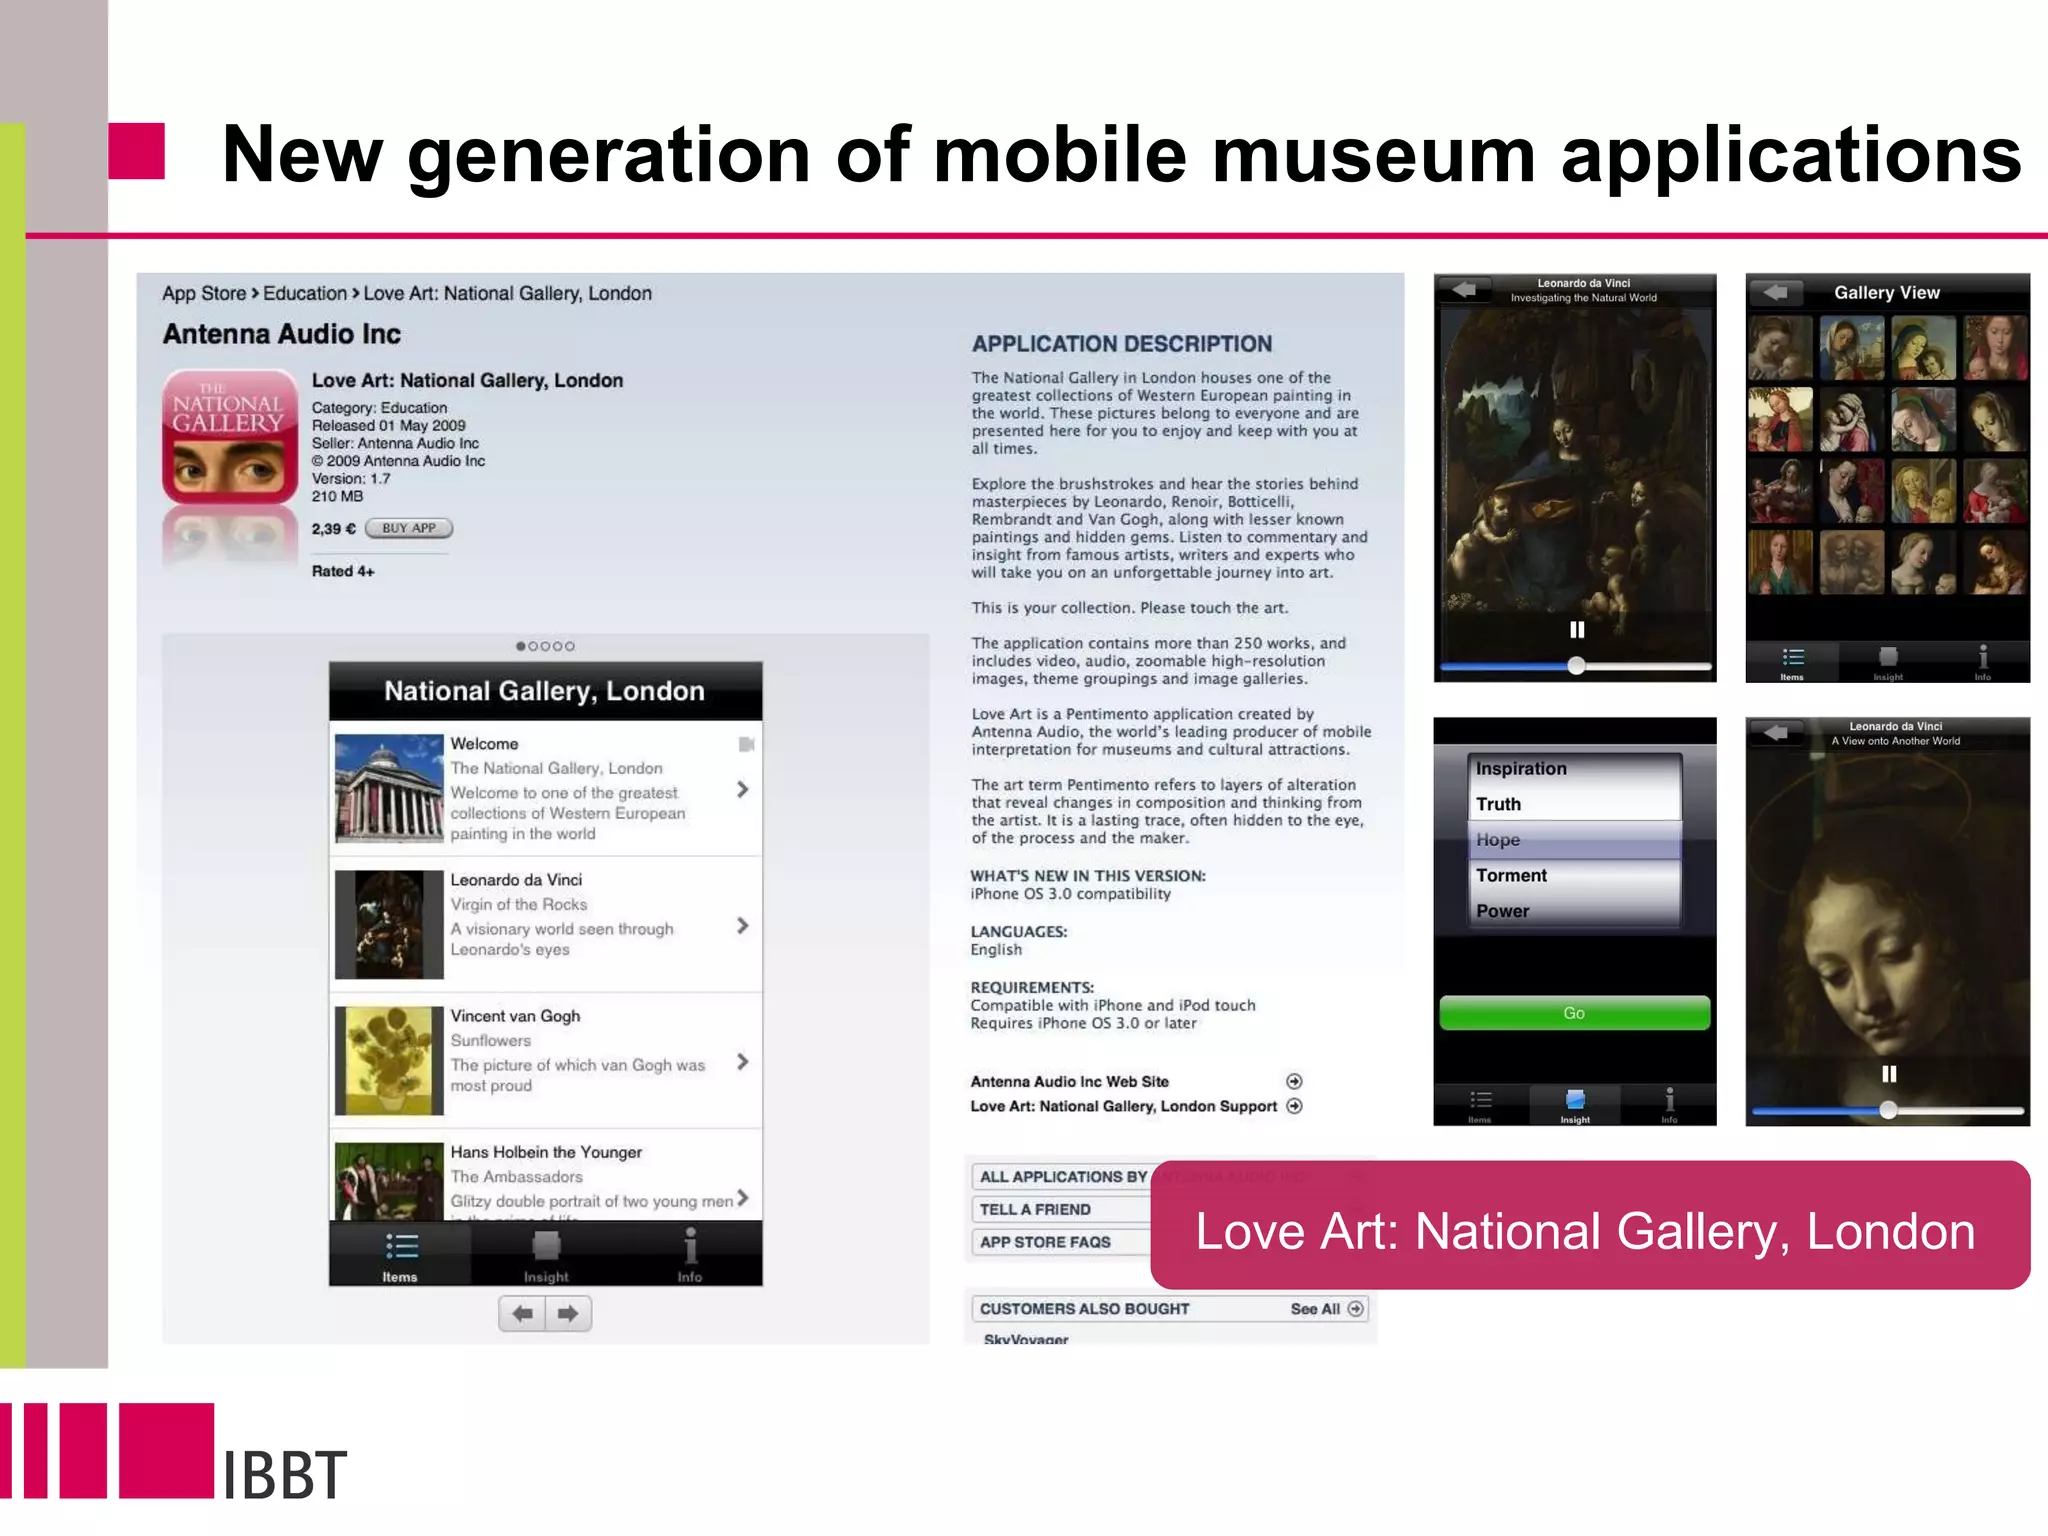2048x1536 pixels.
Task: Click the first screenshot page dot
Action: coord(520,646)
